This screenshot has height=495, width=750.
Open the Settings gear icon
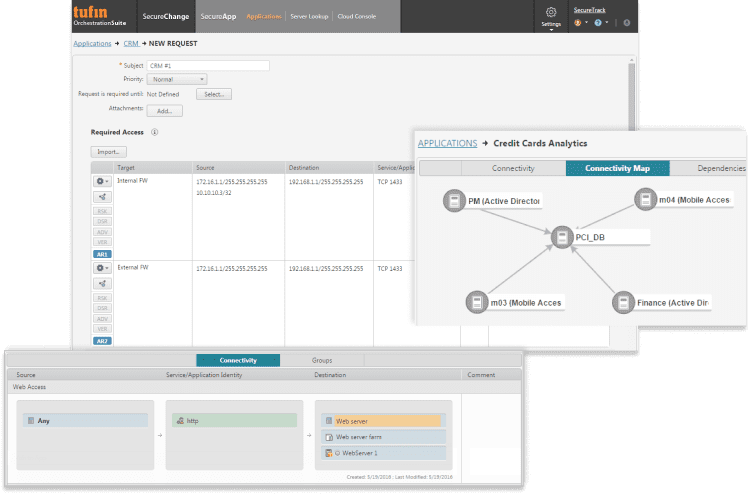tap(551, 11)
